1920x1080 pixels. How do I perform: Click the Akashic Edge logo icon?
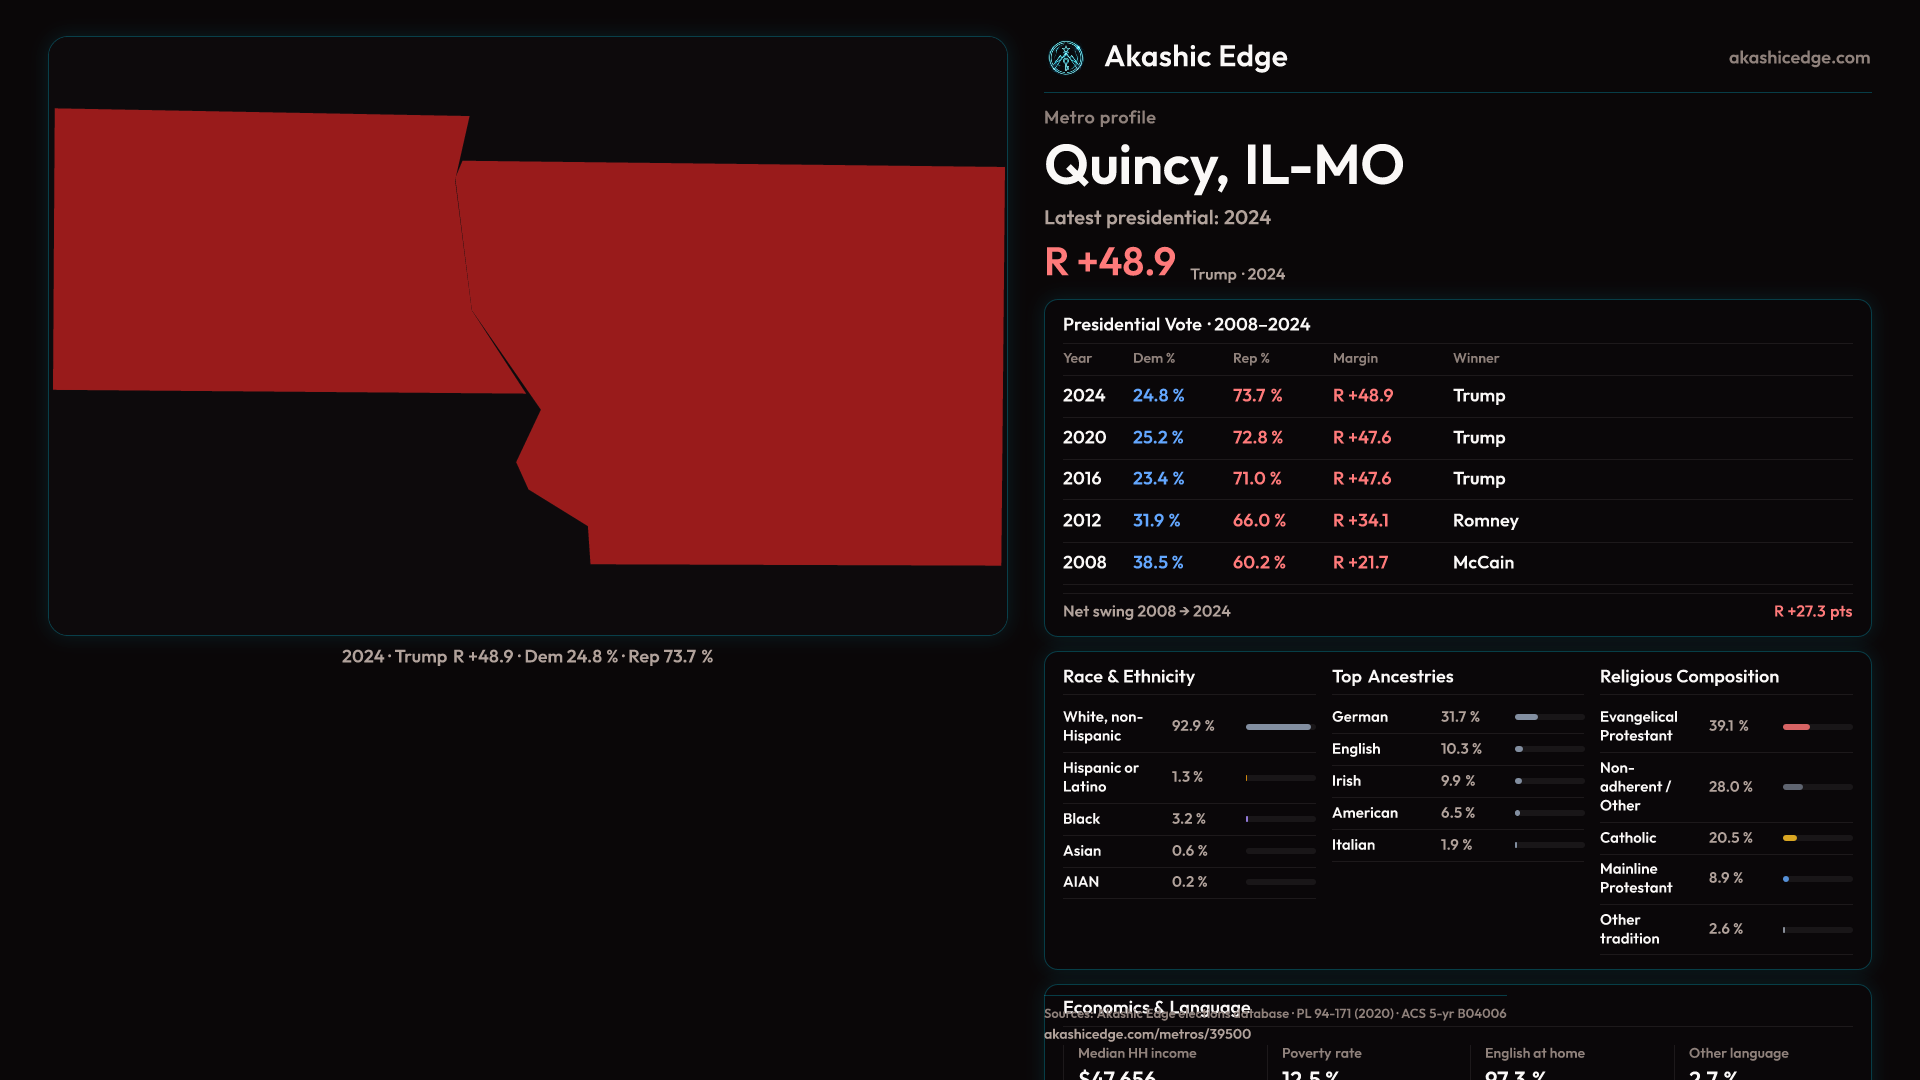point(1065,58)
